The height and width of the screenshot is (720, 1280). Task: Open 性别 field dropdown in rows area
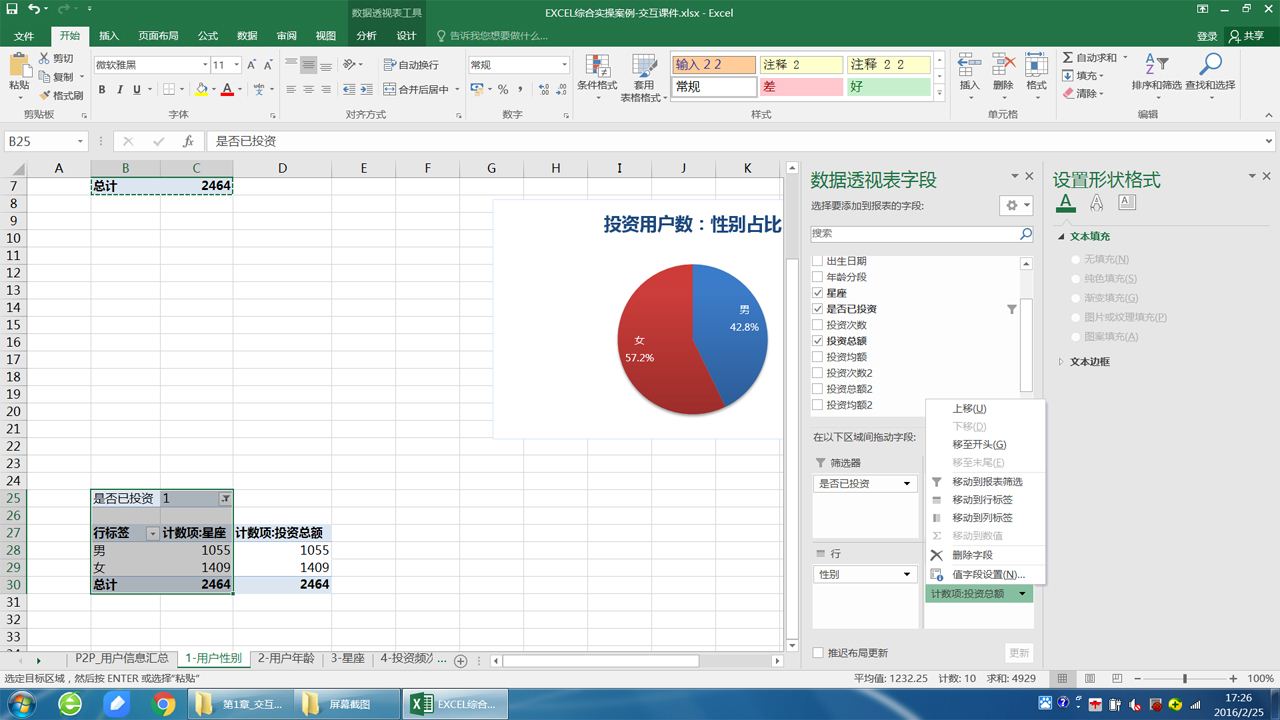click(x=908, y=574)
